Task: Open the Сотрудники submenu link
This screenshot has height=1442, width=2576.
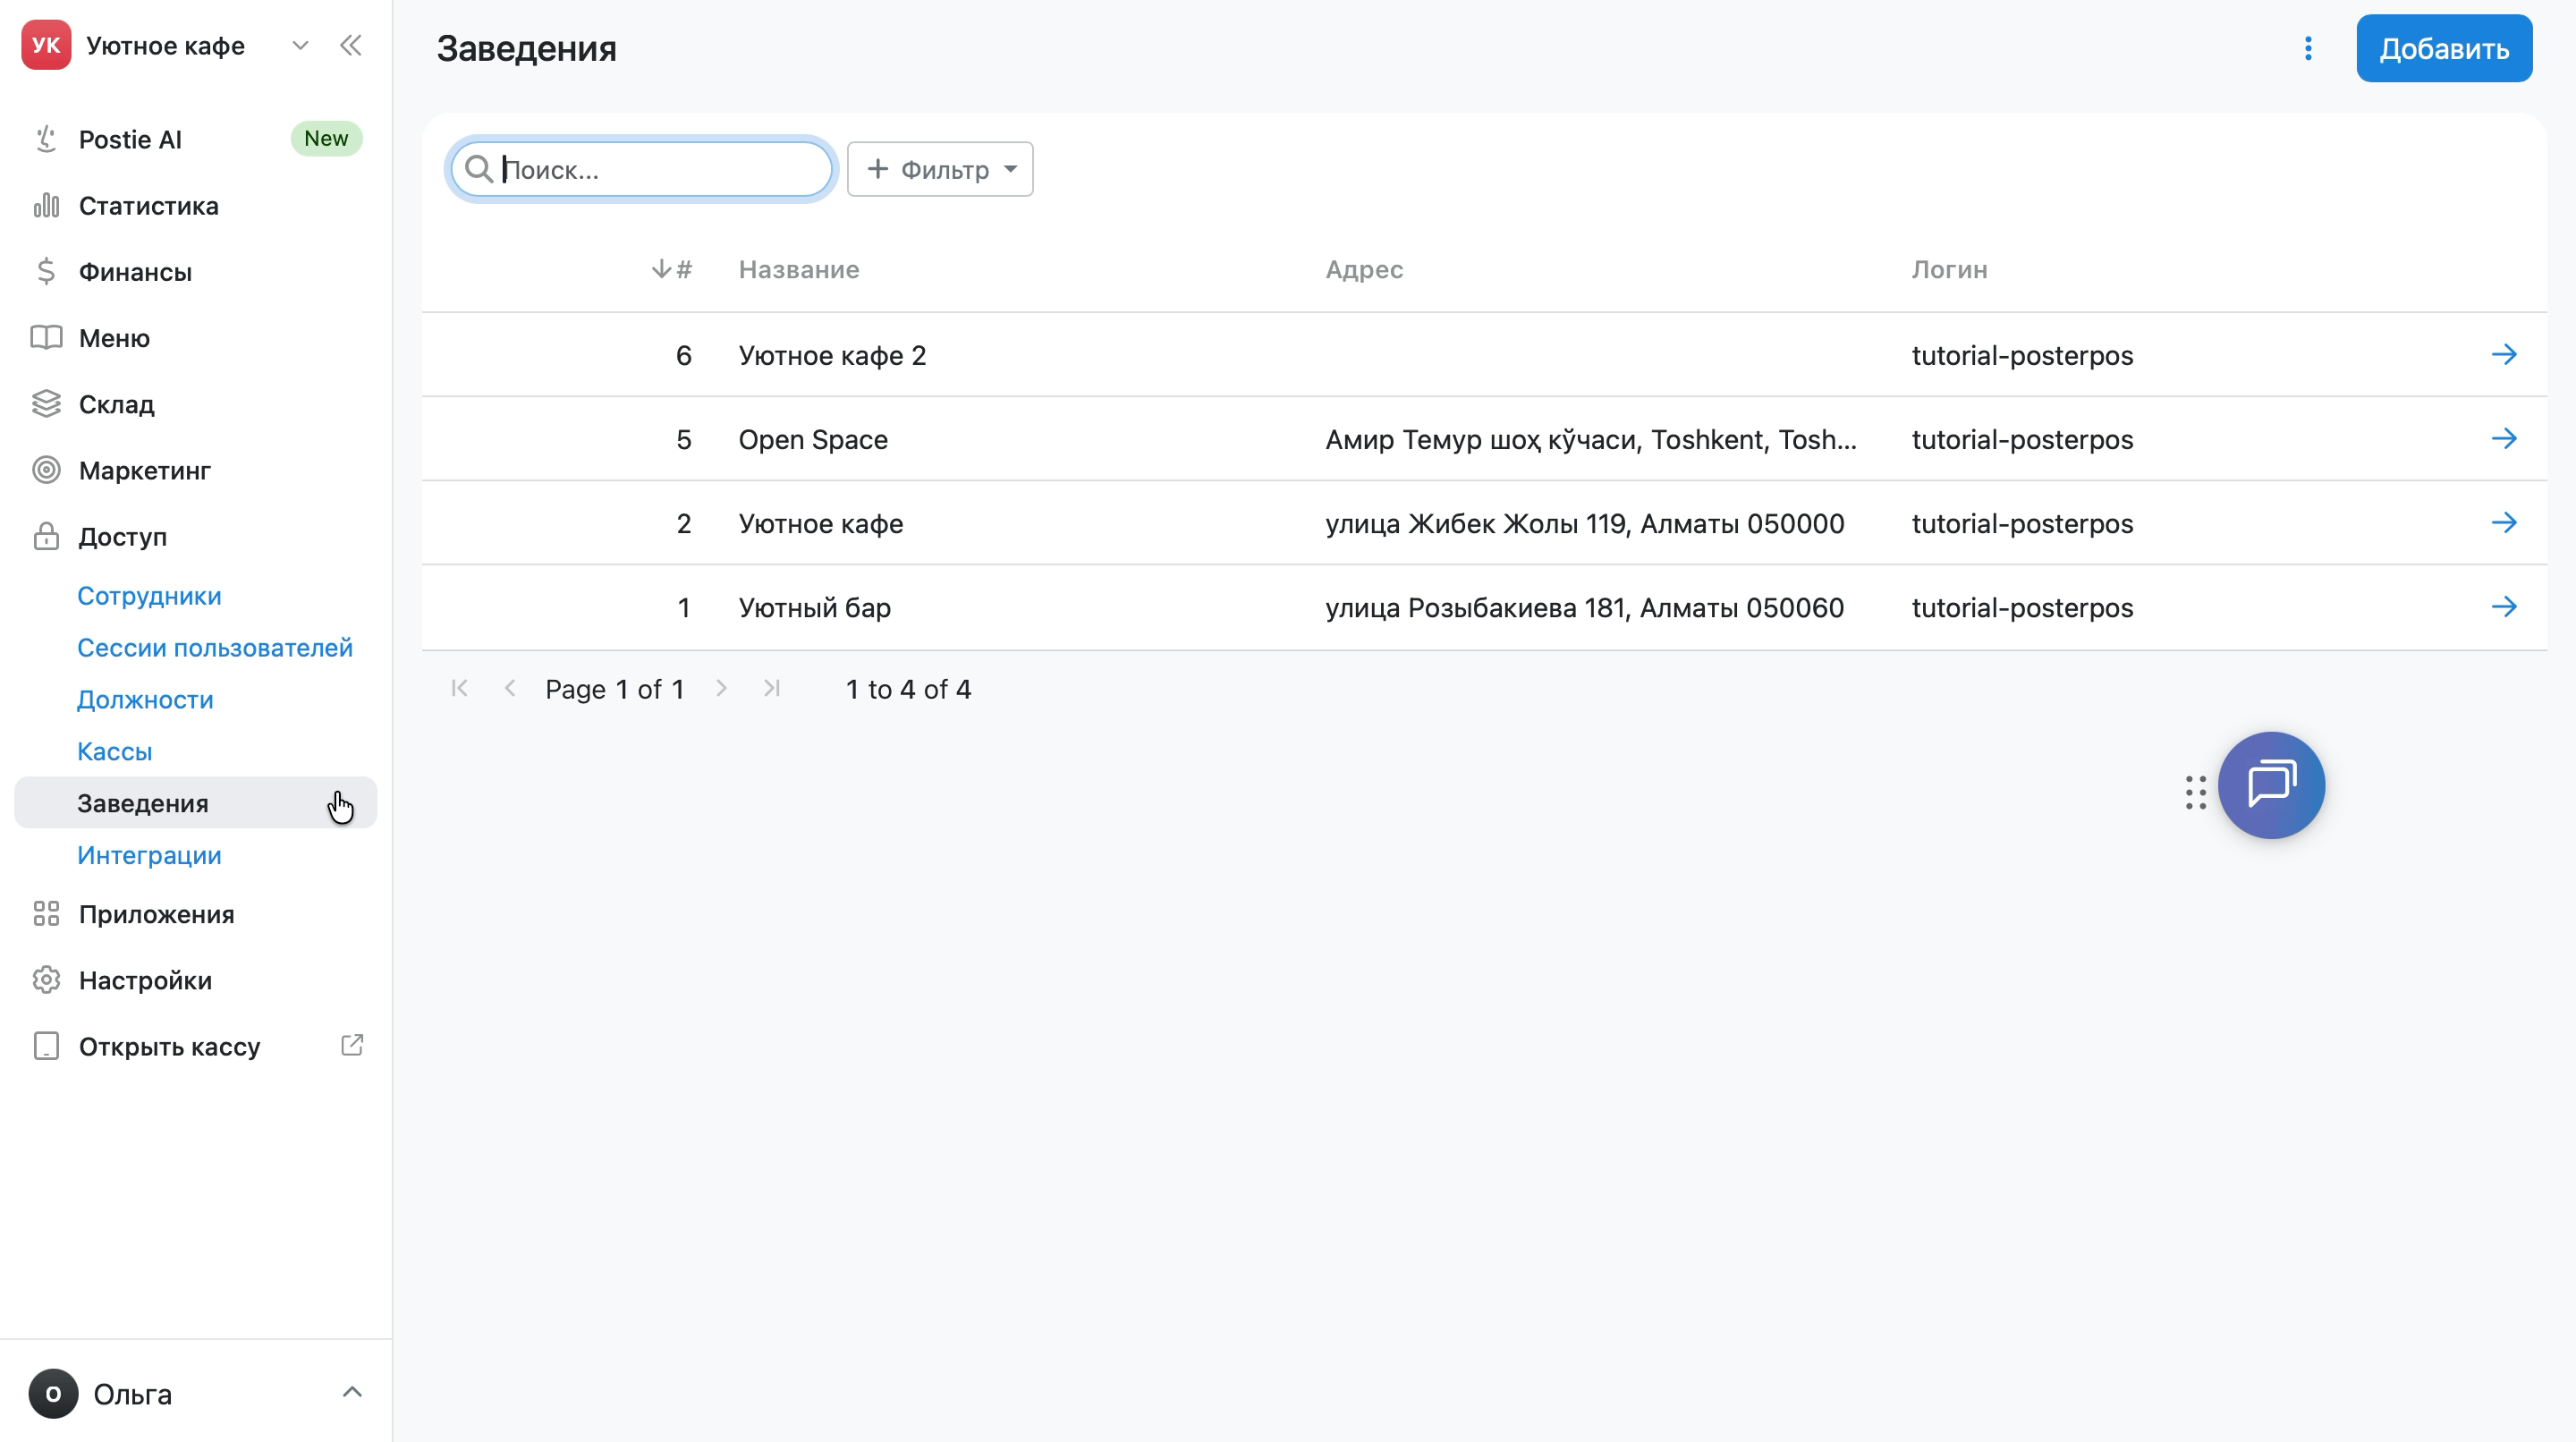Action: pyautogui.click(x=149, y=595)
